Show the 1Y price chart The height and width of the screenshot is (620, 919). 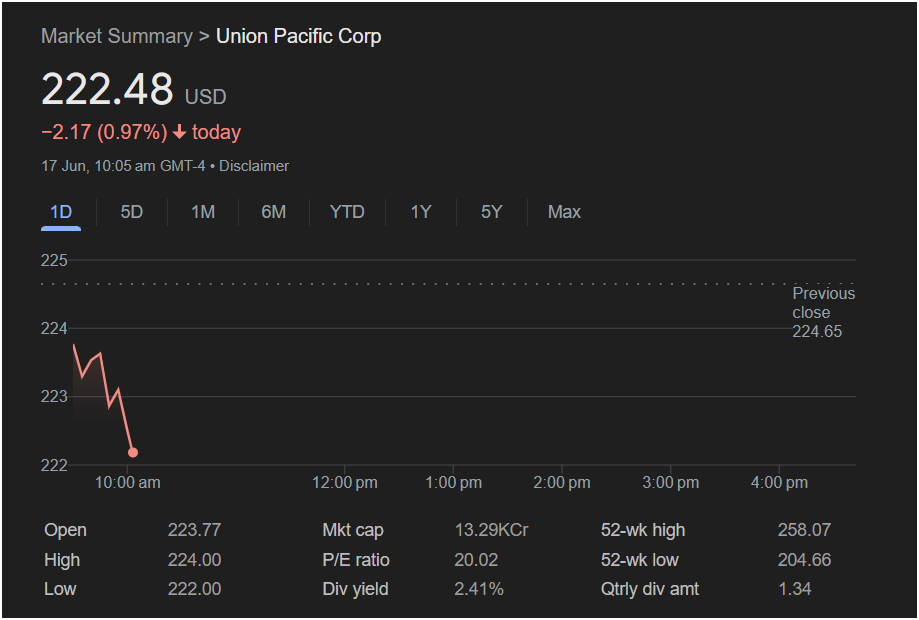421,212
